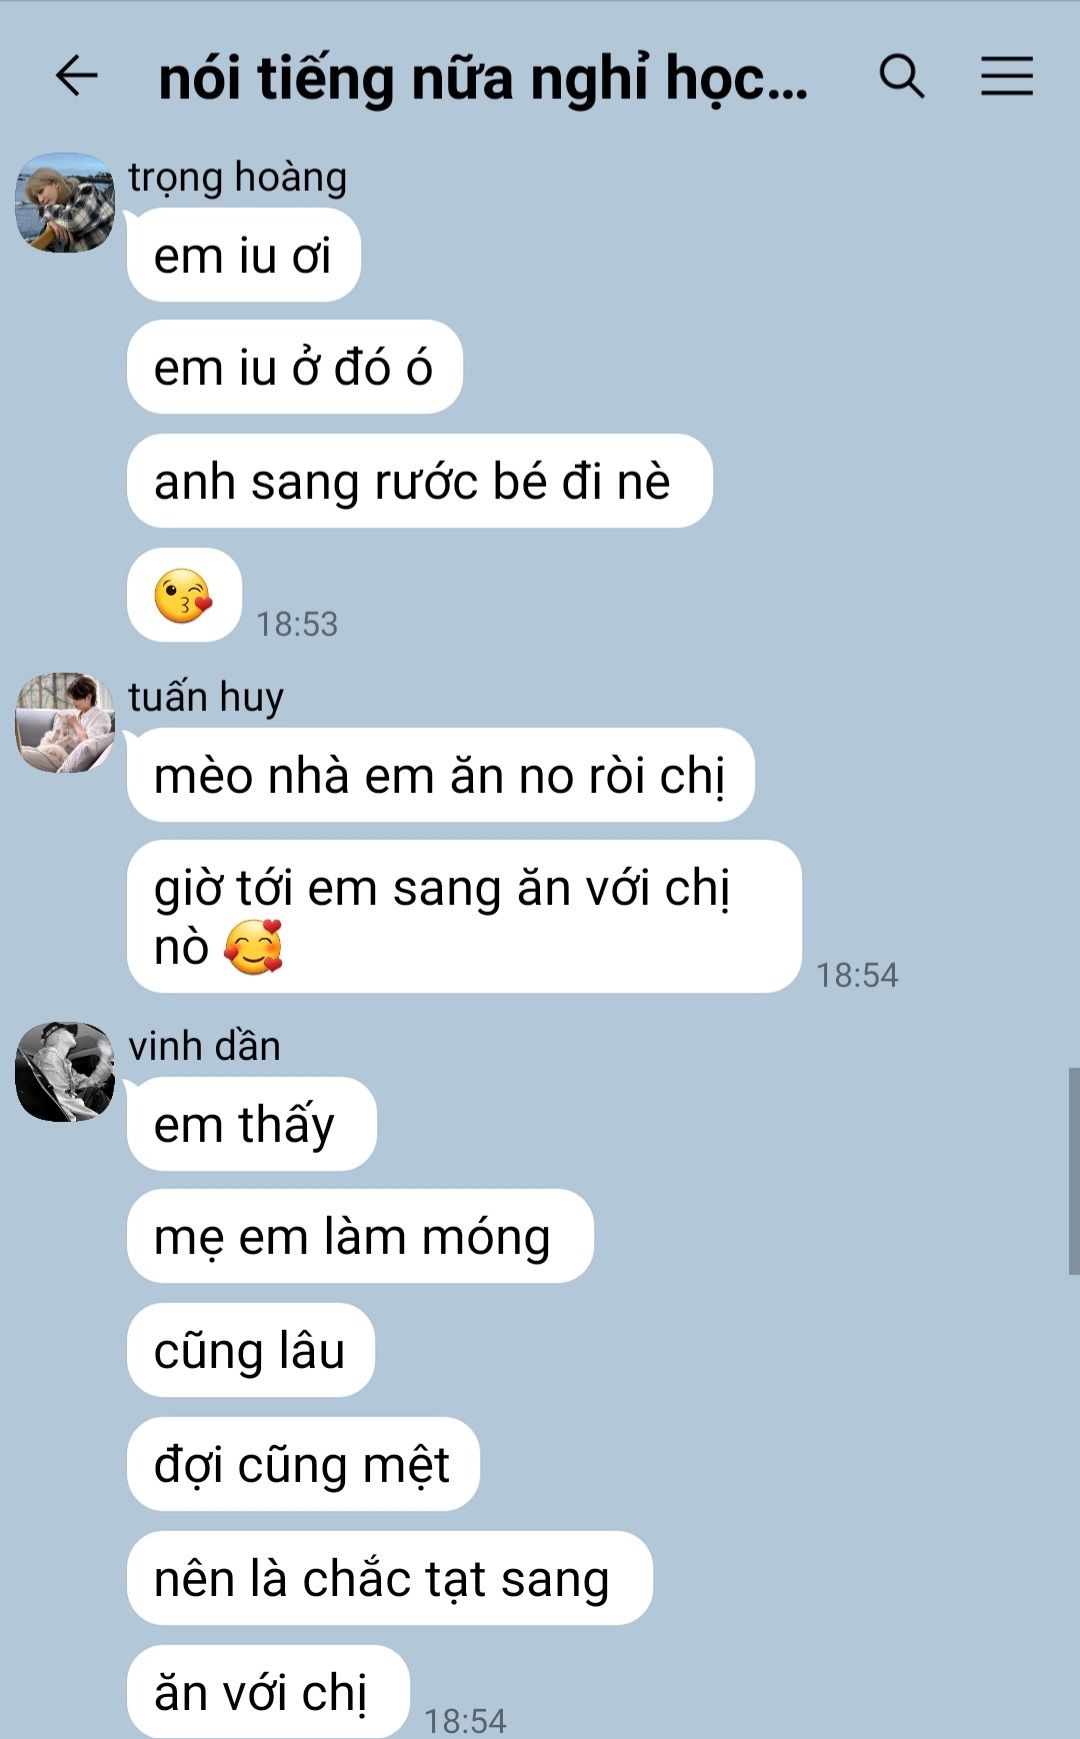Viewport: 1080px width, 1739px height.
Task: Select the 'em iu ơi' message bubble
Action: tap(244, 255)
